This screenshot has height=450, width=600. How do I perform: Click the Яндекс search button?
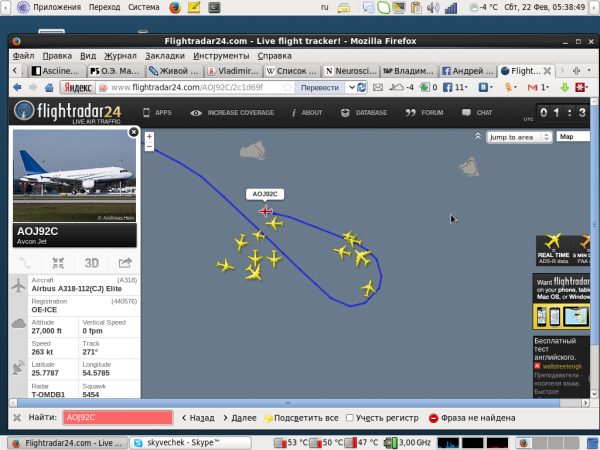[78, 88]
